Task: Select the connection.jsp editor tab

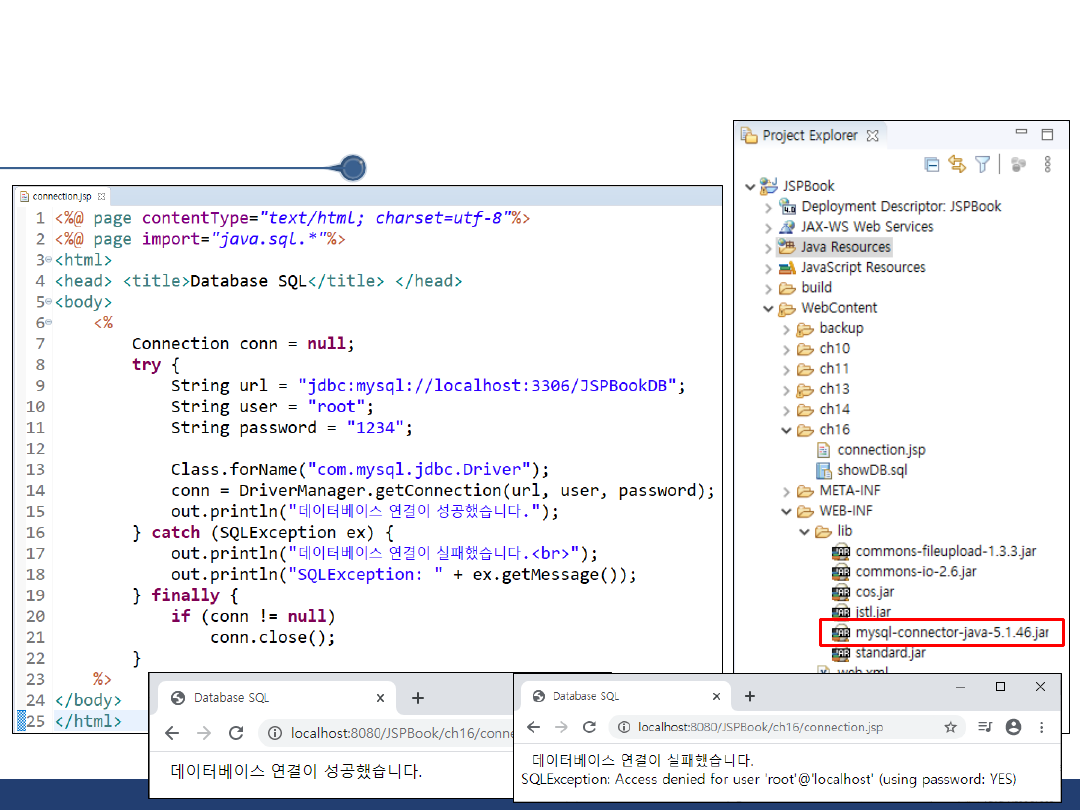Action: (x=62, y=197)
